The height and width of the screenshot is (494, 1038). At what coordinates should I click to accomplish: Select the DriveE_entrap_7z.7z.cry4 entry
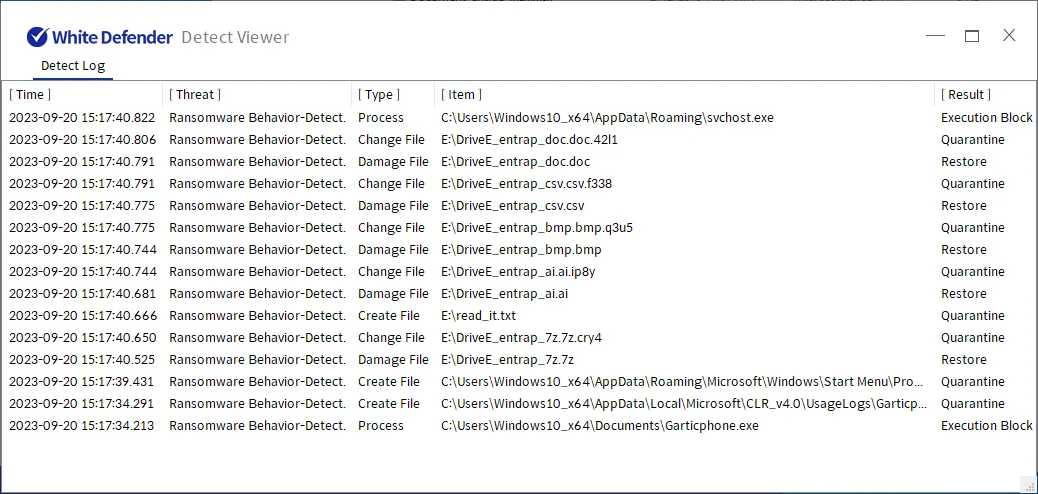pos(521,338)
